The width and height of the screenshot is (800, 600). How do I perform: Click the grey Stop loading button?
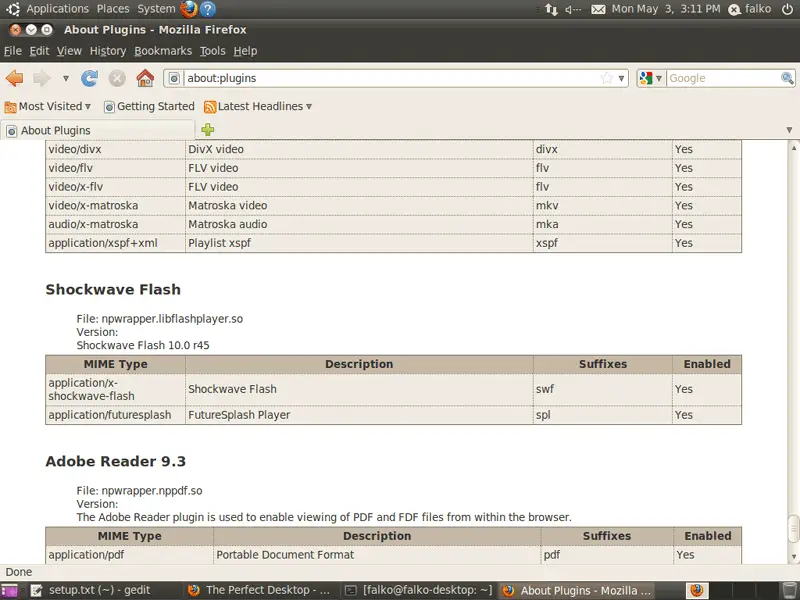[x=117, y=78]
